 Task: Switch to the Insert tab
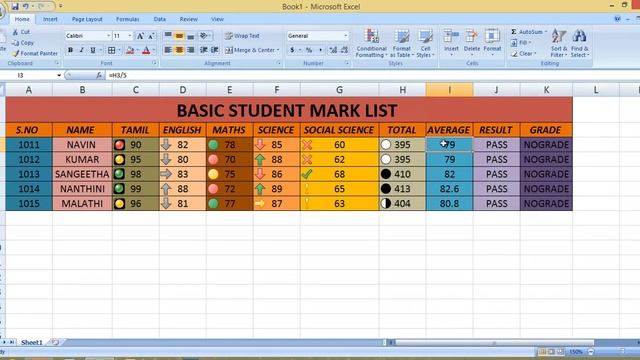[50, 19]
